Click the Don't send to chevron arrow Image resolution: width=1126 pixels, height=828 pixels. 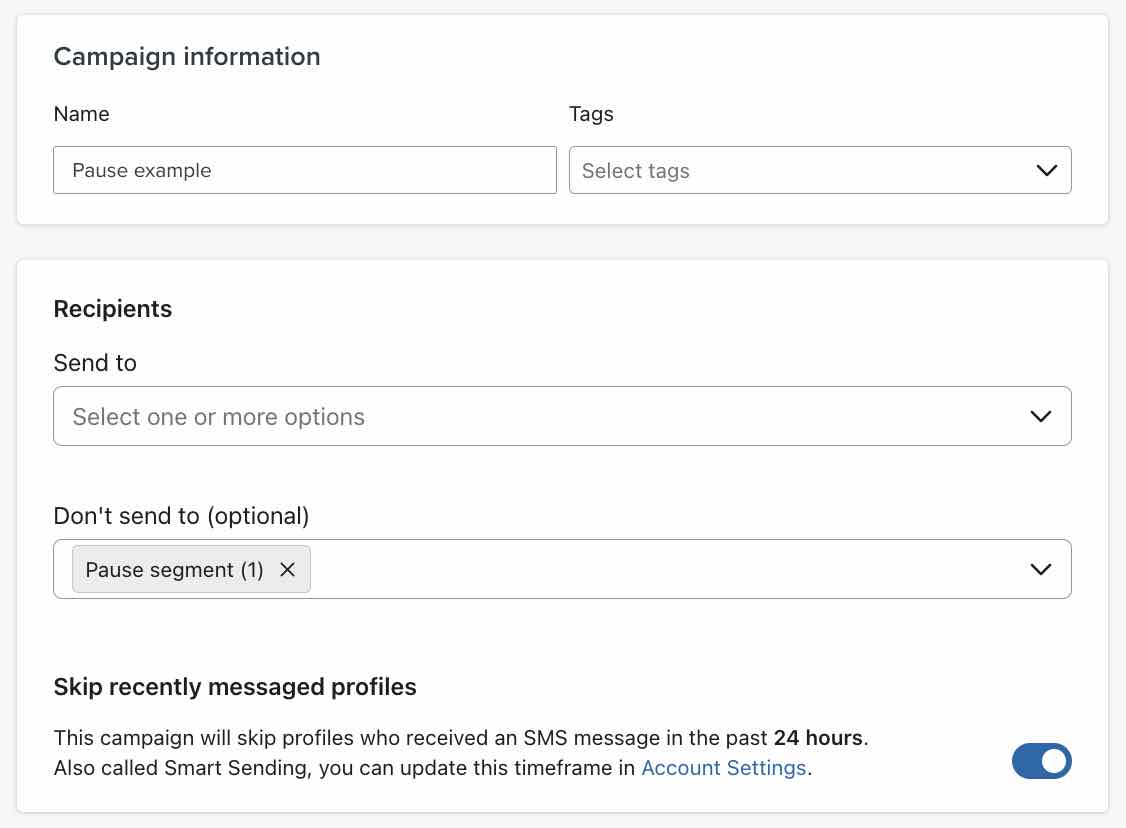[x=1041, y=570]
